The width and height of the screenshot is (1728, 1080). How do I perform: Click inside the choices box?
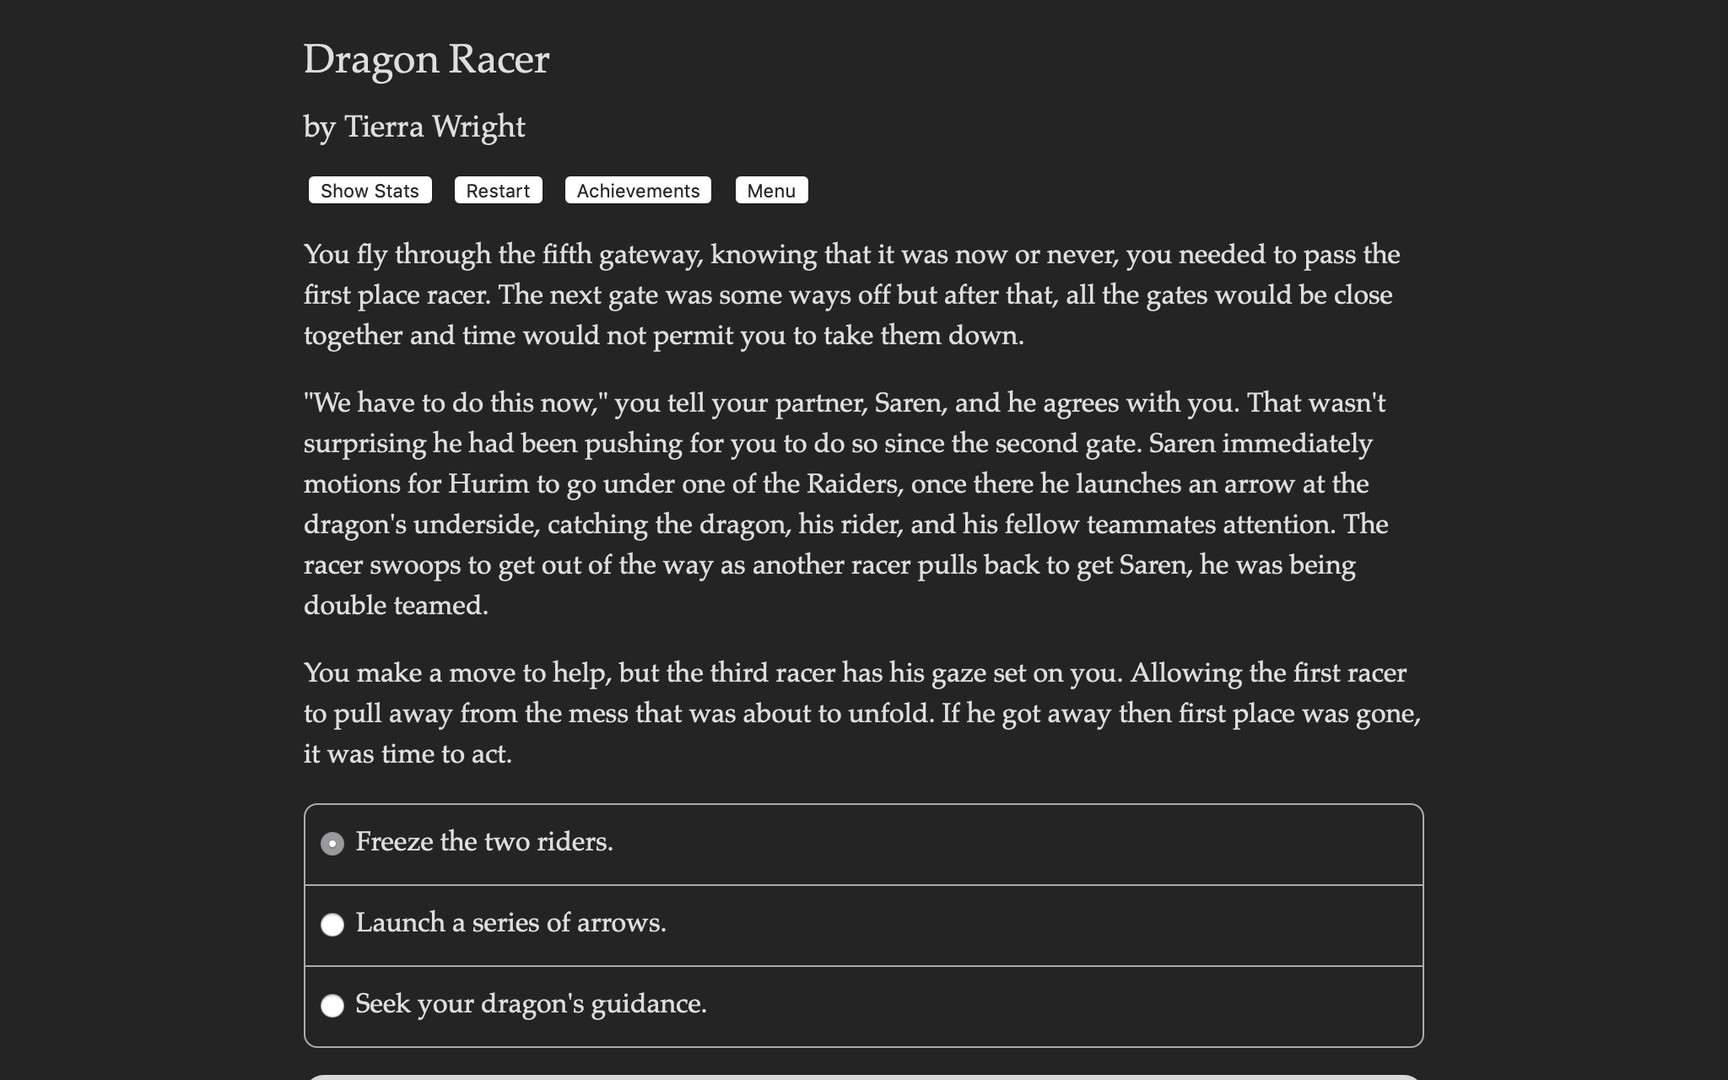tap(864, 925)
